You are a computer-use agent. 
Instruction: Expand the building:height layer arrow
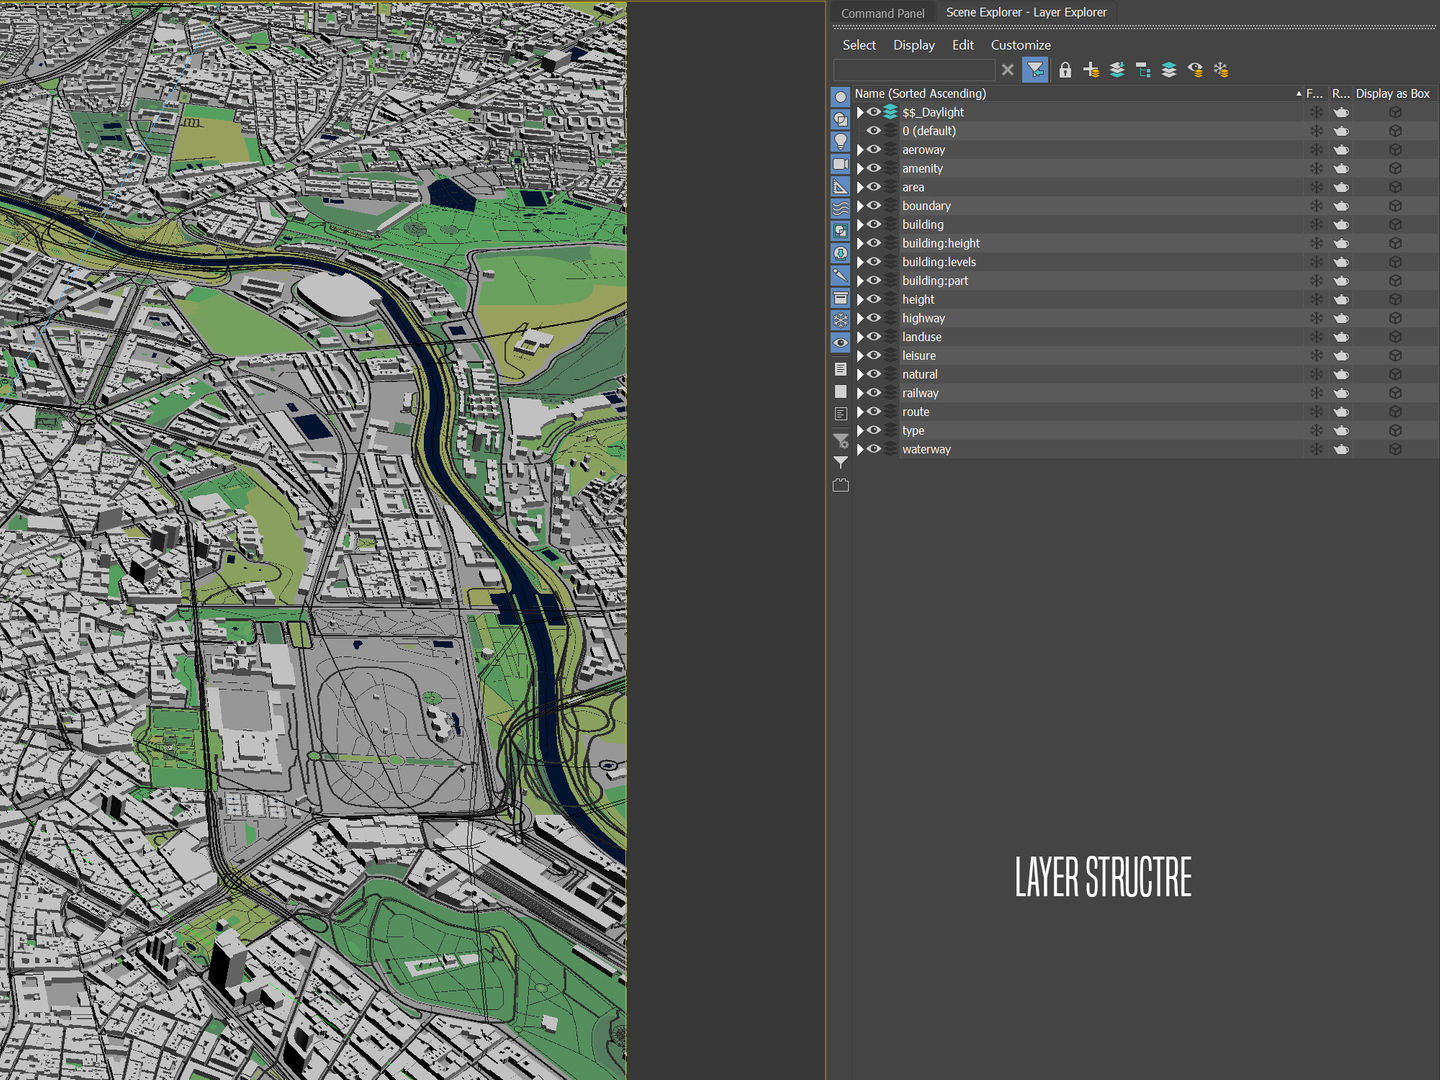(x=860, y=242)
